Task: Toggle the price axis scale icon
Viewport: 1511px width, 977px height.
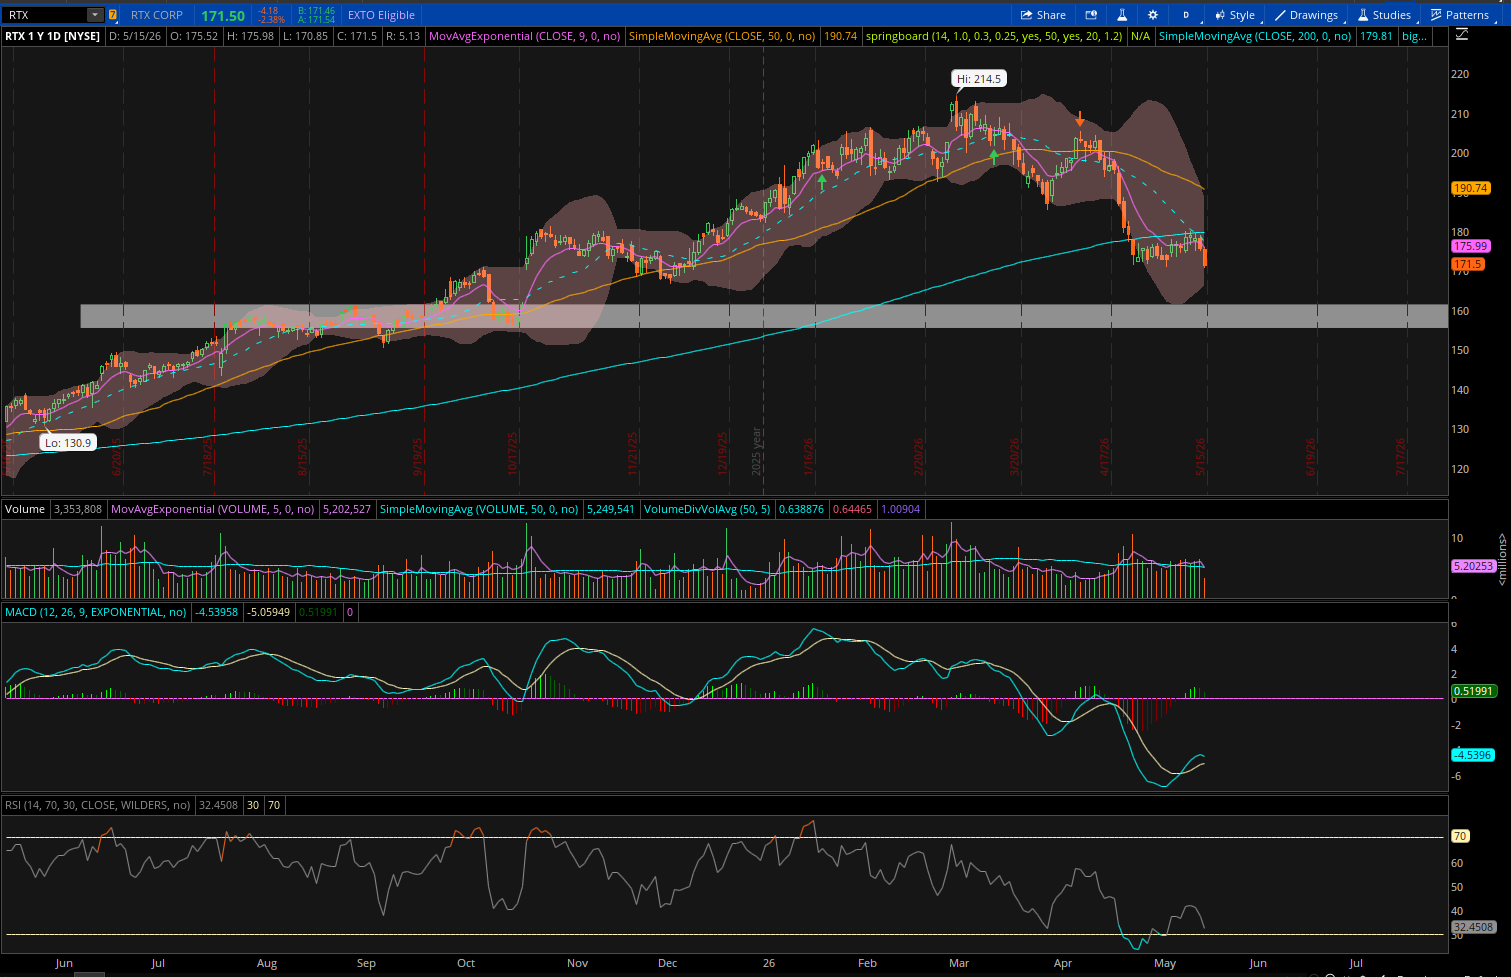Action: click(1462, 35)
